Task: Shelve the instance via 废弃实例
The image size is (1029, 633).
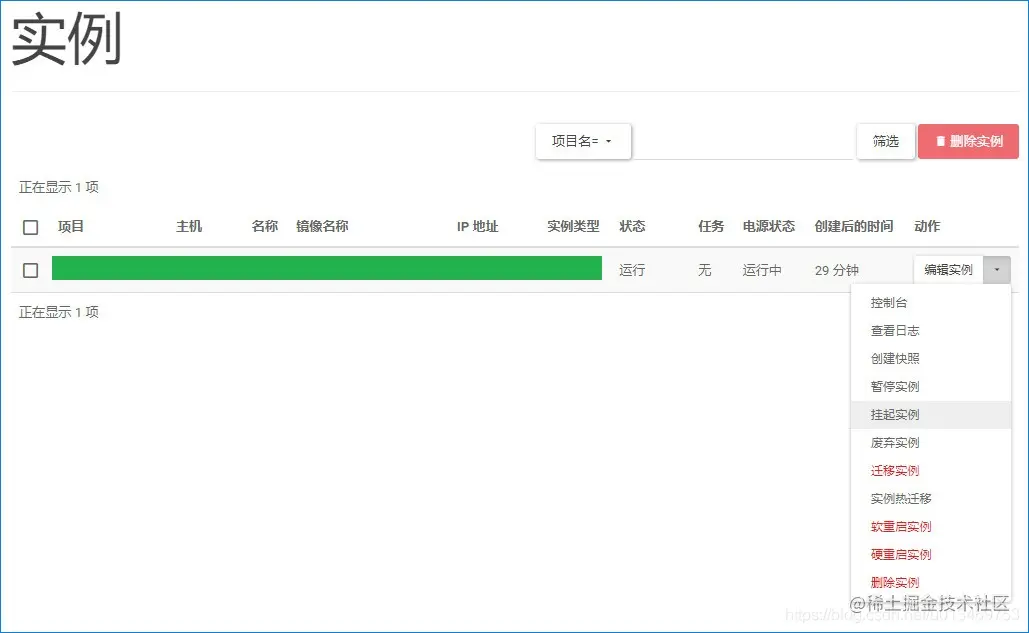Action: coord(893,442)
